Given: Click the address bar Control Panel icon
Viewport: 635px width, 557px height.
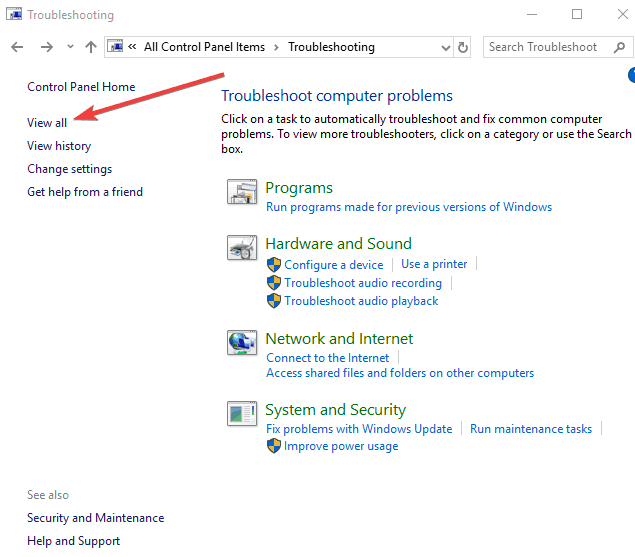Looking at the screenshot, I should point(115,47).
